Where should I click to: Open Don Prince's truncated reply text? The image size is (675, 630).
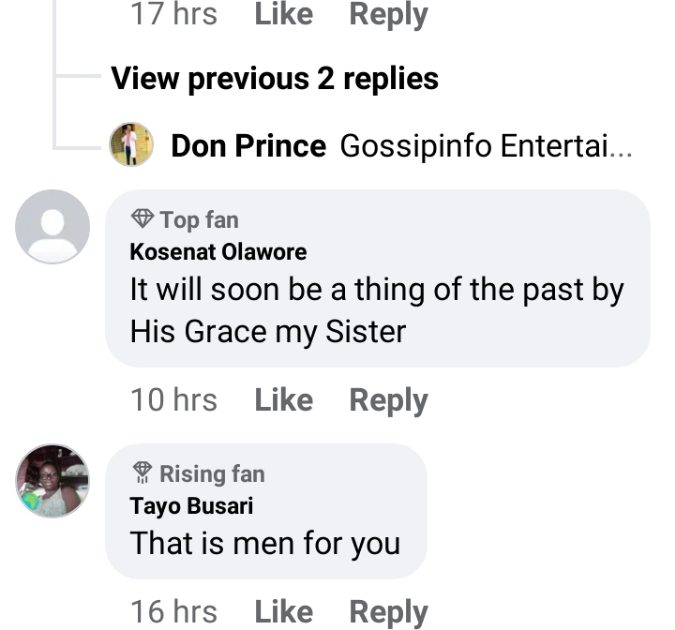(x=486, y=146)
